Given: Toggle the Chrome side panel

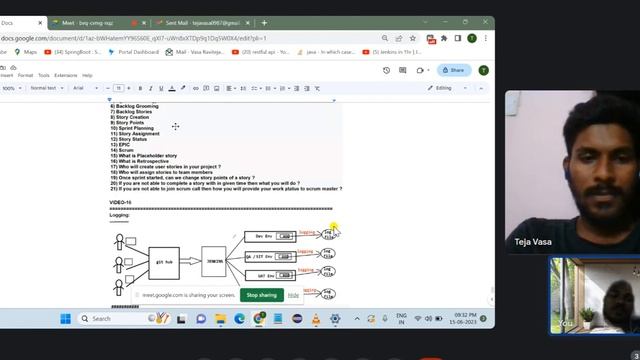Looking at the screenshot, I should (x=458, y=38).
